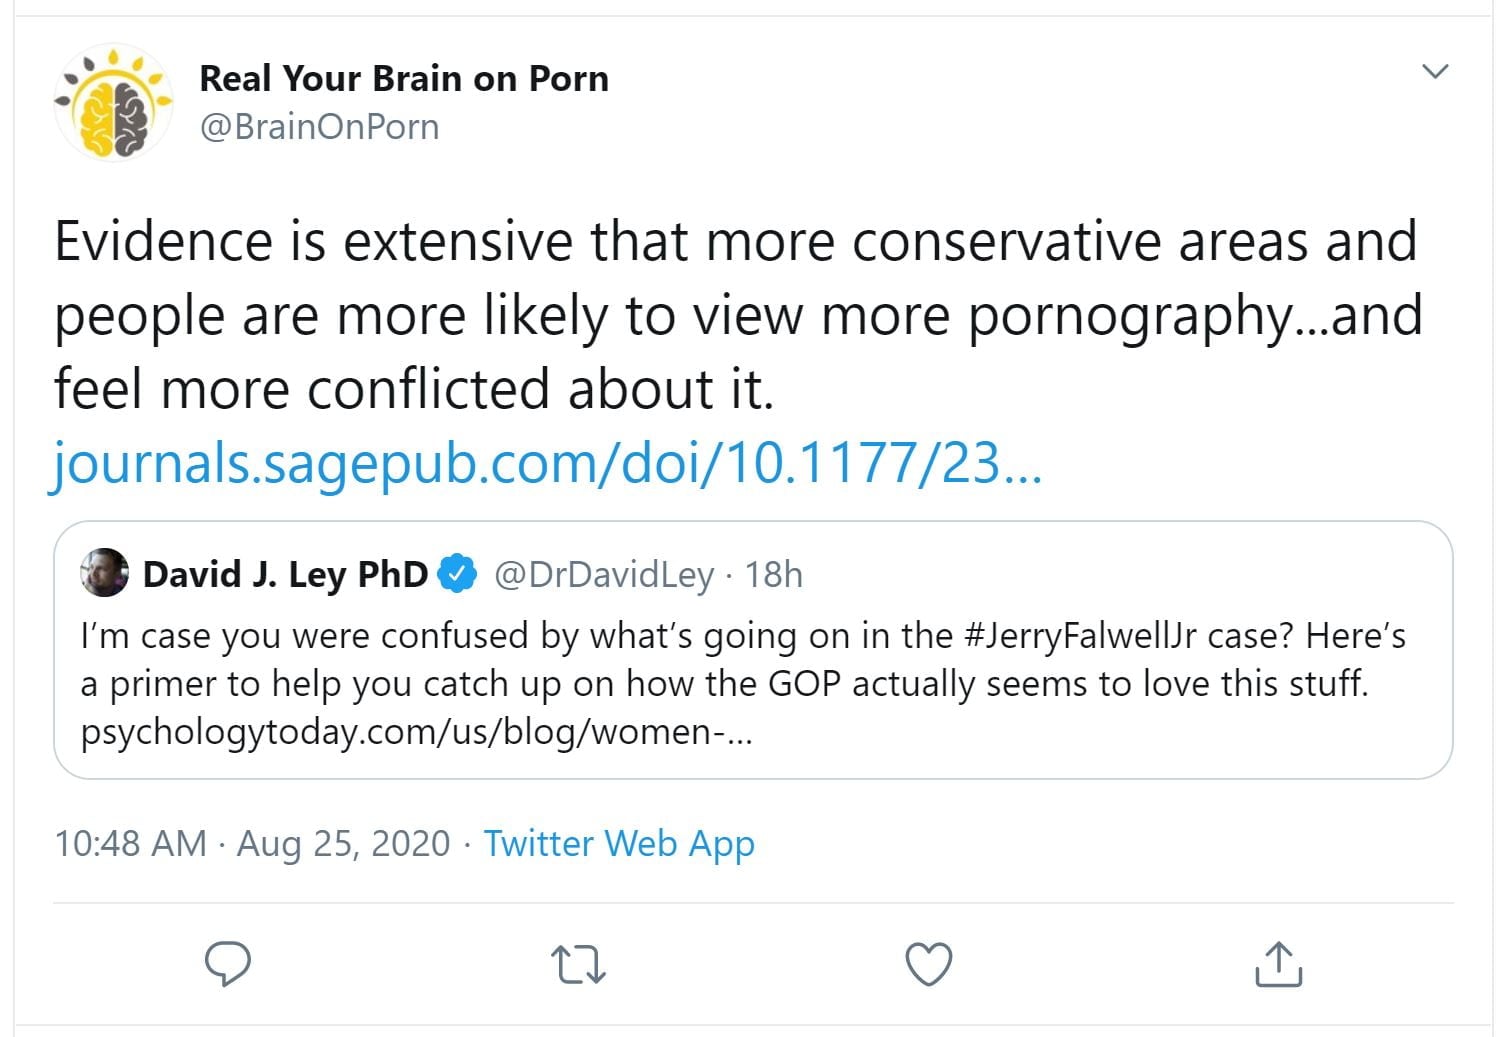1509x1037 pixels.
Task: Like the tweet with the heart icon
Action: (x=928, y=965)
